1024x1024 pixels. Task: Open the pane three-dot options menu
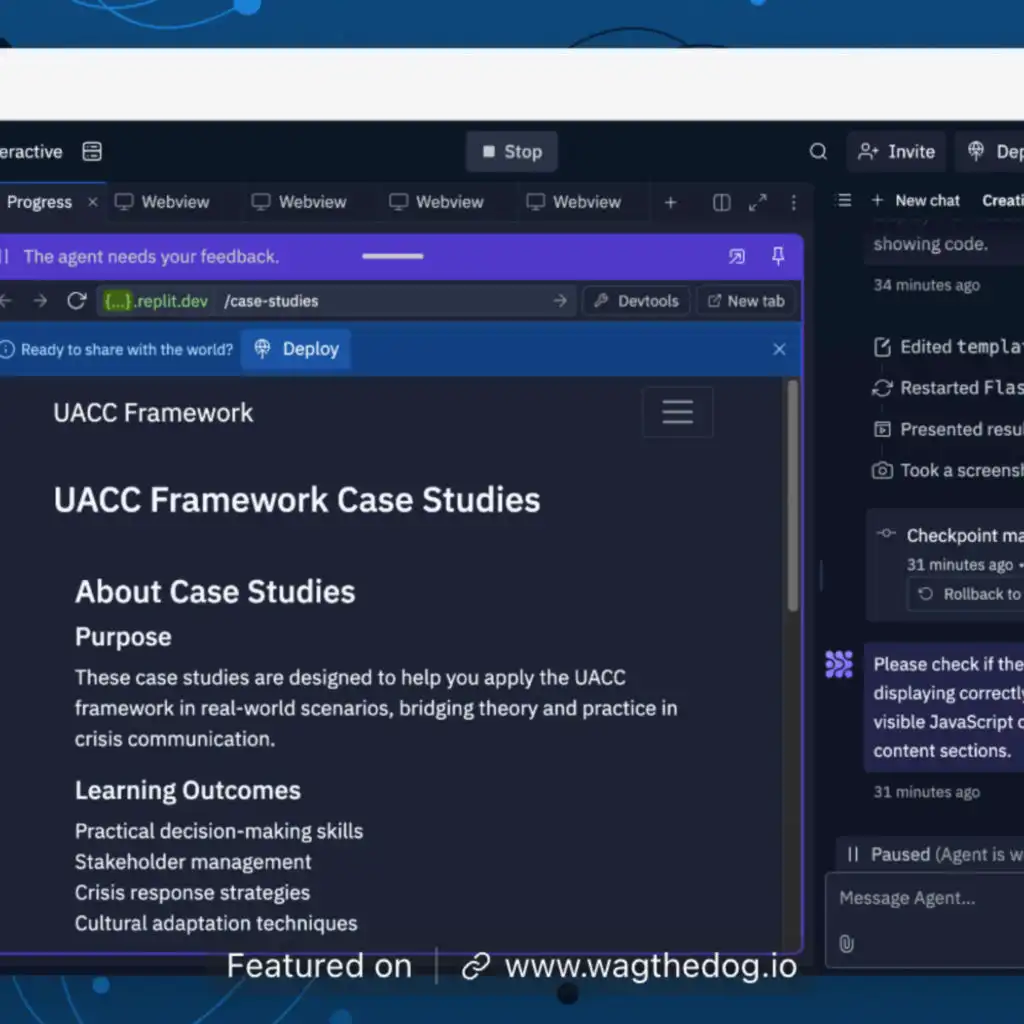(x=794, y=203)
